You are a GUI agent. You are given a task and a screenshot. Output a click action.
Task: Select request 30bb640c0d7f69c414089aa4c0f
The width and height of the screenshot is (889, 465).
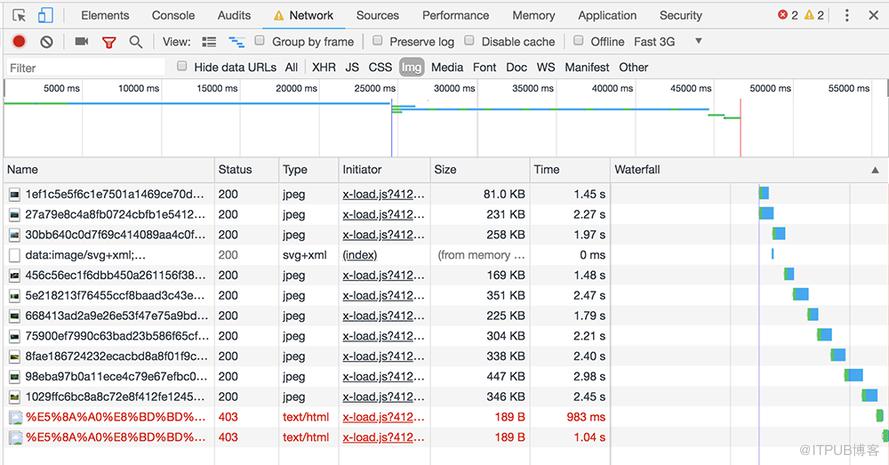coord(115,235)
